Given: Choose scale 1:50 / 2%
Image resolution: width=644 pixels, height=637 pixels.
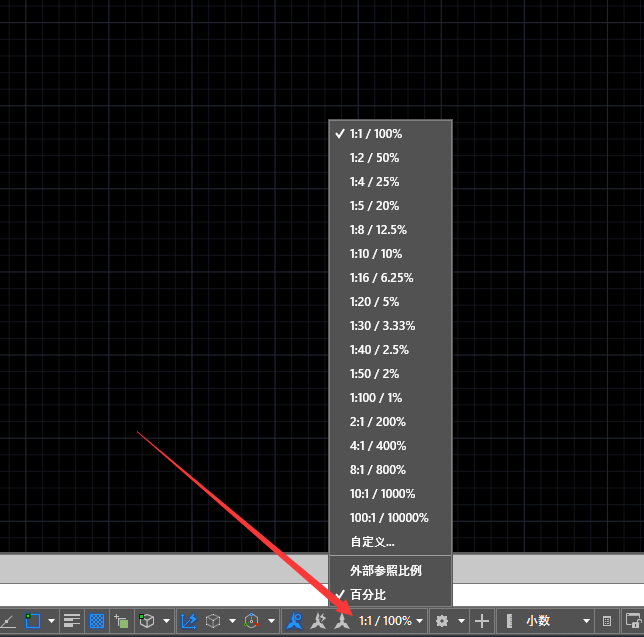Looking at the screenshot, I should click(x=390, y=374).
